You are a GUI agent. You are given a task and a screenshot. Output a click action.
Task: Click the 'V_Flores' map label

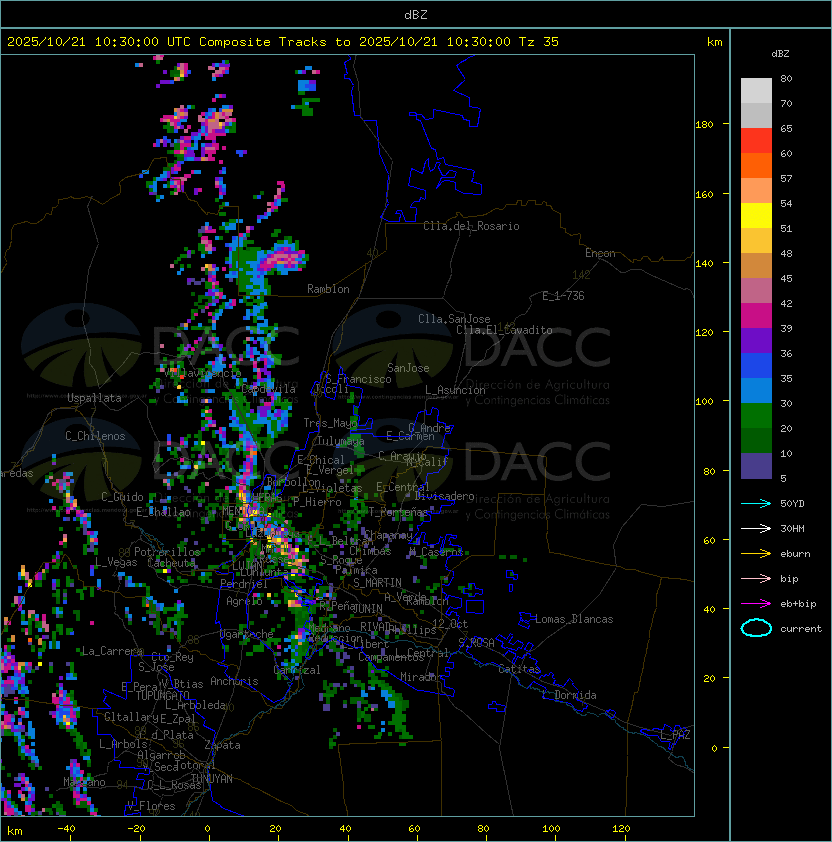click(151, 806)
